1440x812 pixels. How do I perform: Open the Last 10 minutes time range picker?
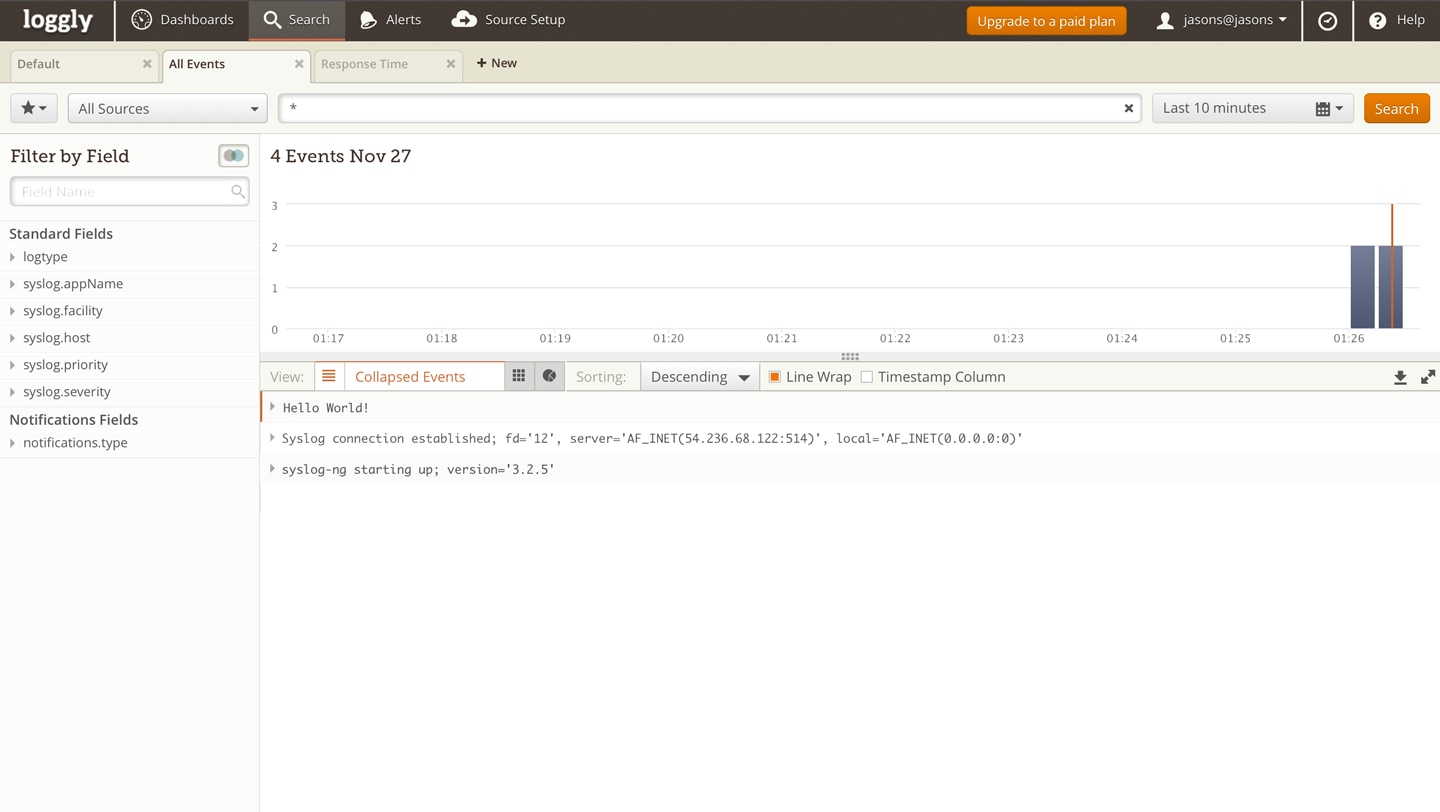pyautogui.click(x=1252, y=108)
